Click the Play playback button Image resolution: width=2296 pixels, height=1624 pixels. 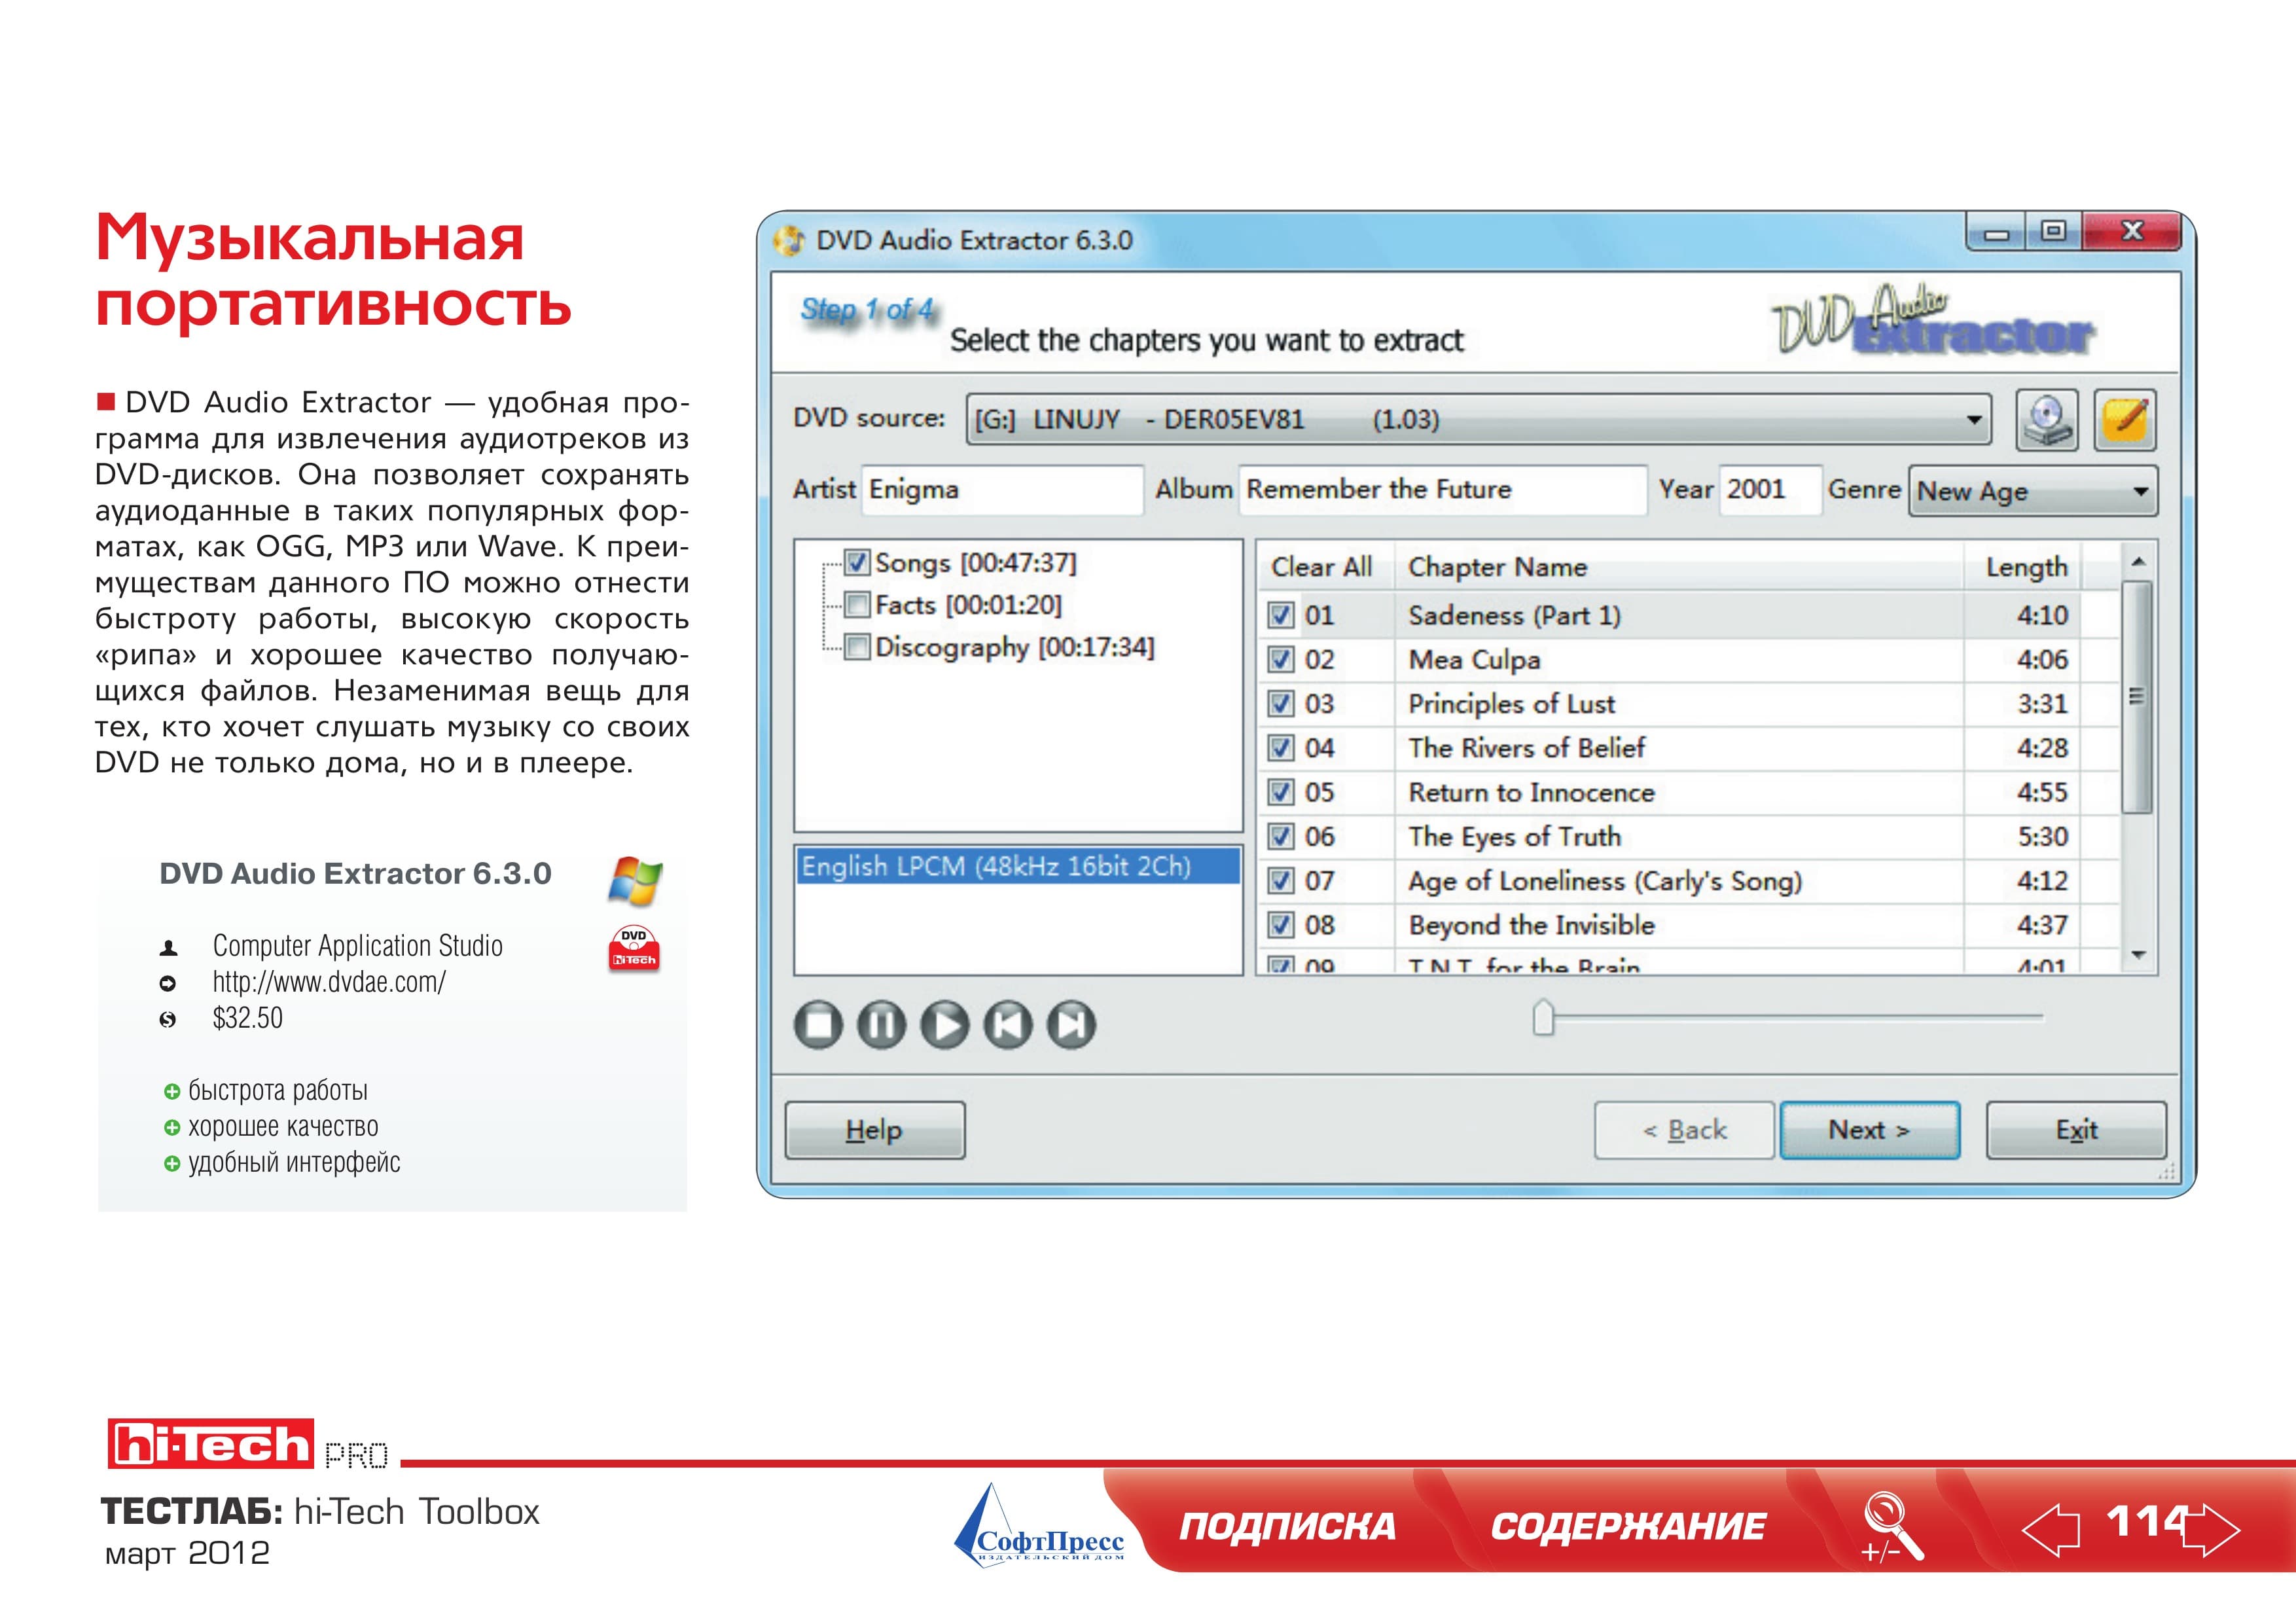point(945,1025)
